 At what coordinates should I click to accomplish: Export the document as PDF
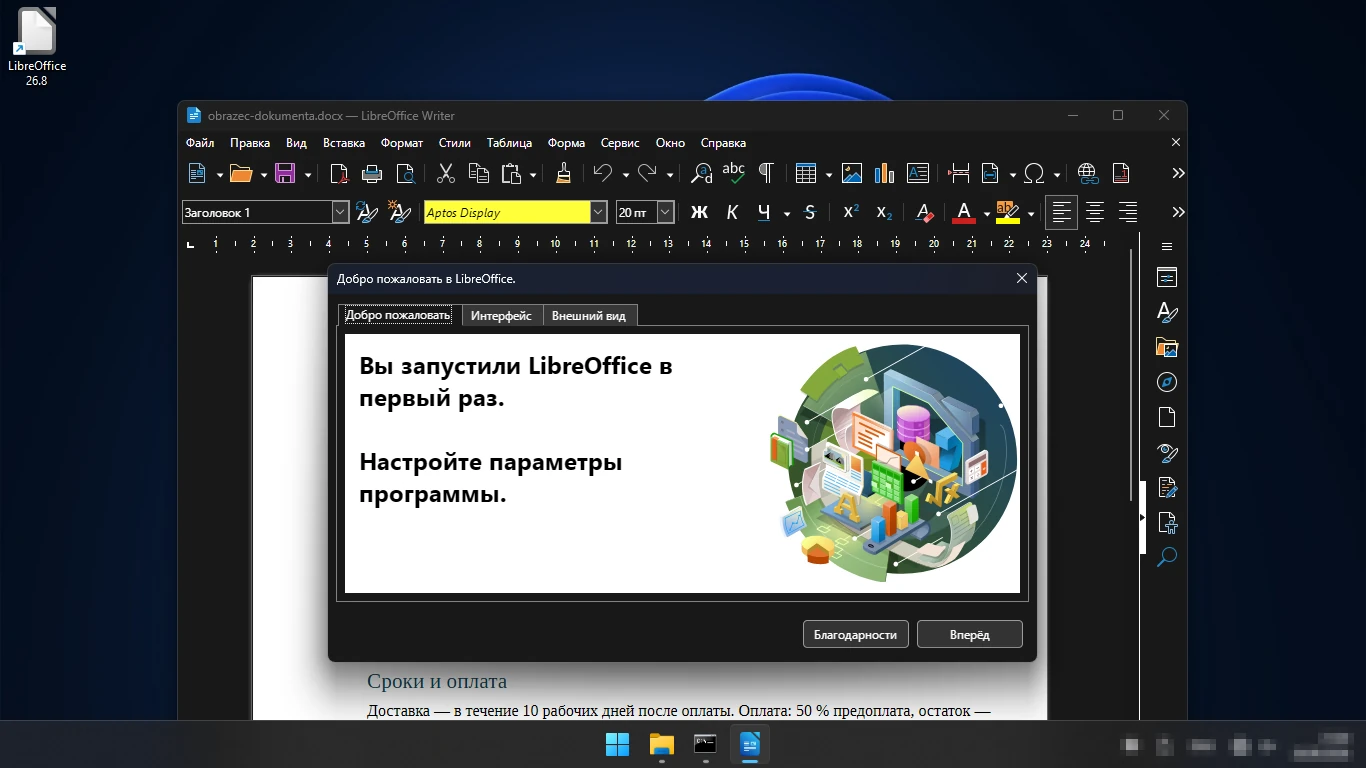340,173
